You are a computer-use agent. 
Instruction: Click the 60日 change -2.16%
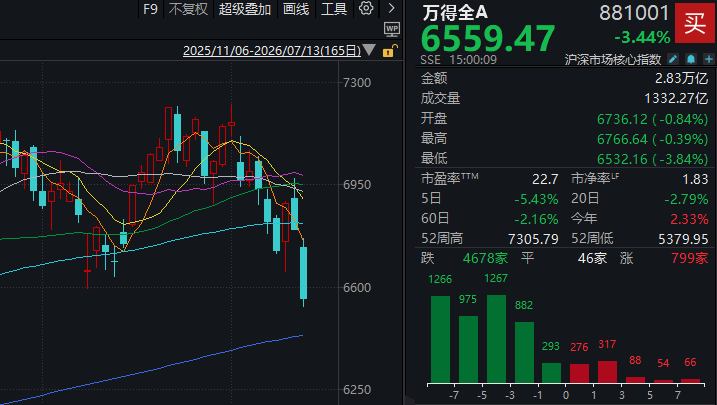(536, 219)
